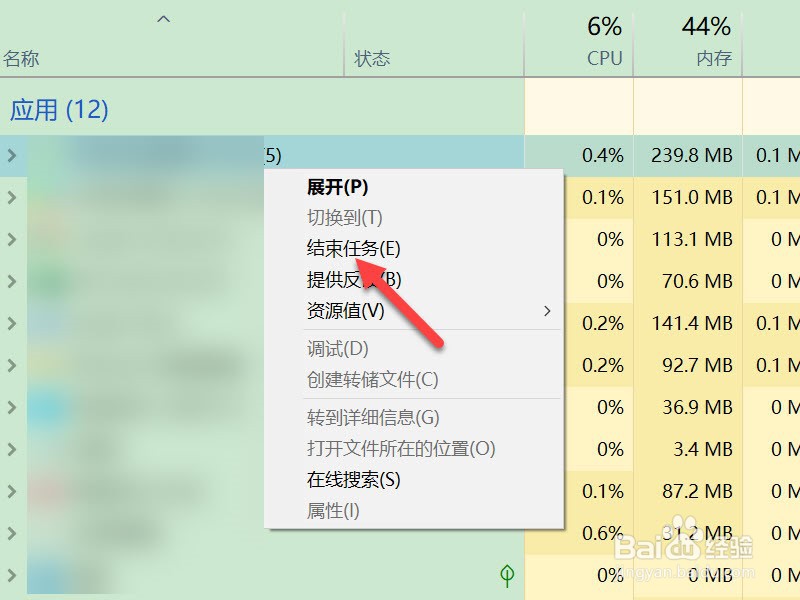Sort by the CPU column header
Viewport: 800px width, 600px height.
pos(601,58)
